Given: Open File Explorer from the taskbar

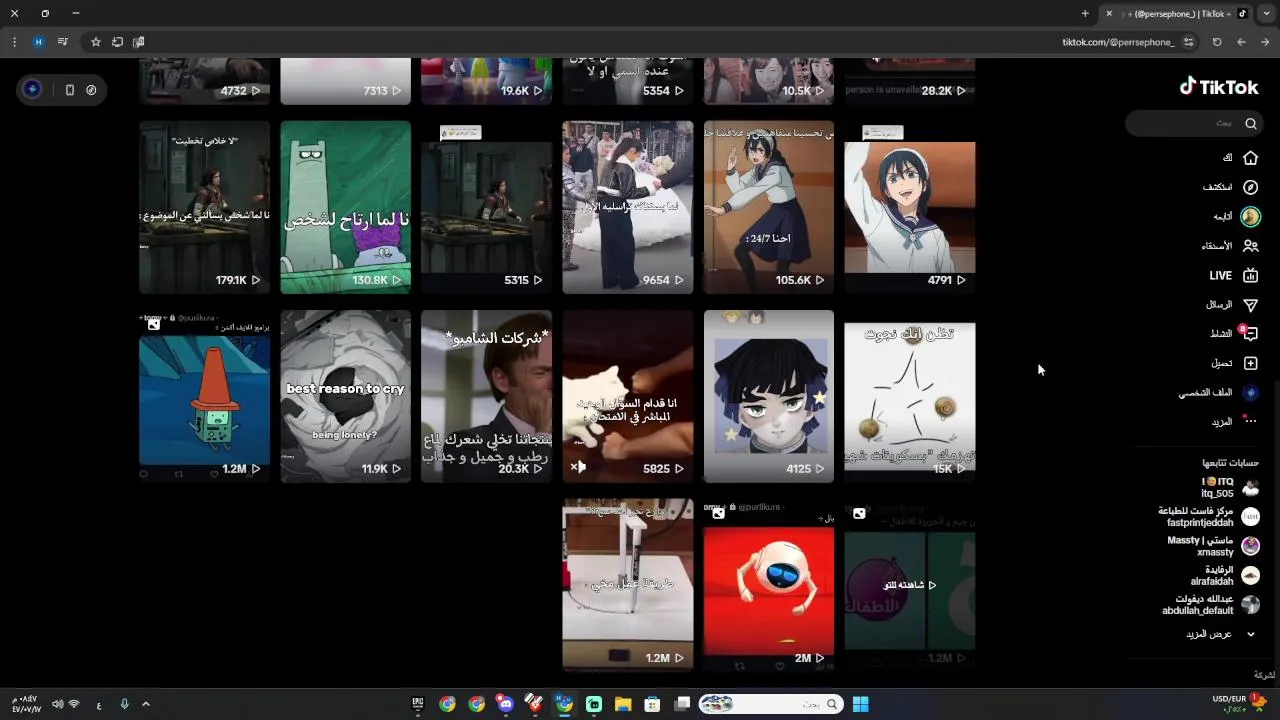Looking at the screenshot, I should [x=623, y=704].
